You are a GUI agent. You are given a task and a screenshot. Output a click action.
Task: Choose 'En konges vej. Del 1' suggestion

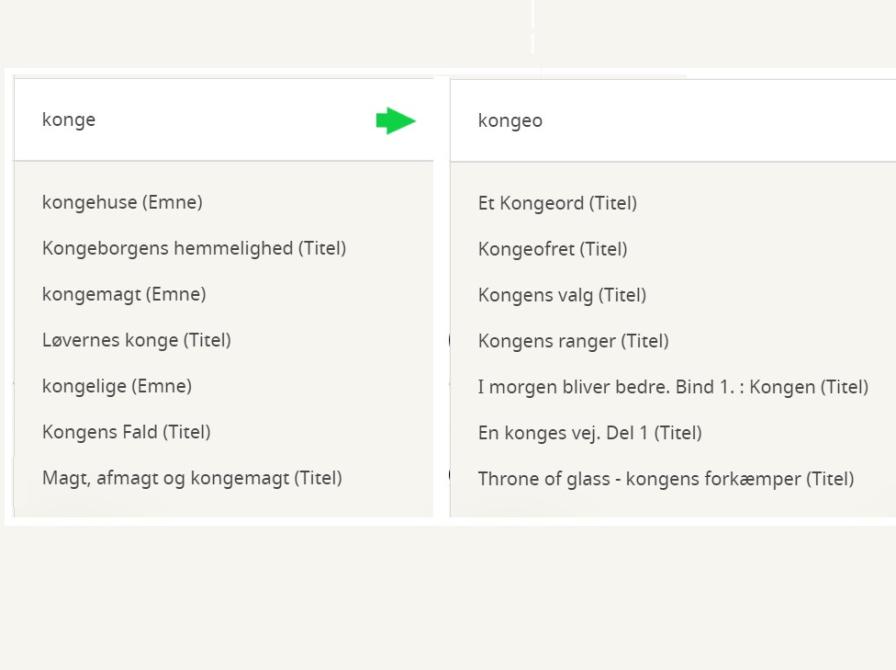[x=590, y=433]
